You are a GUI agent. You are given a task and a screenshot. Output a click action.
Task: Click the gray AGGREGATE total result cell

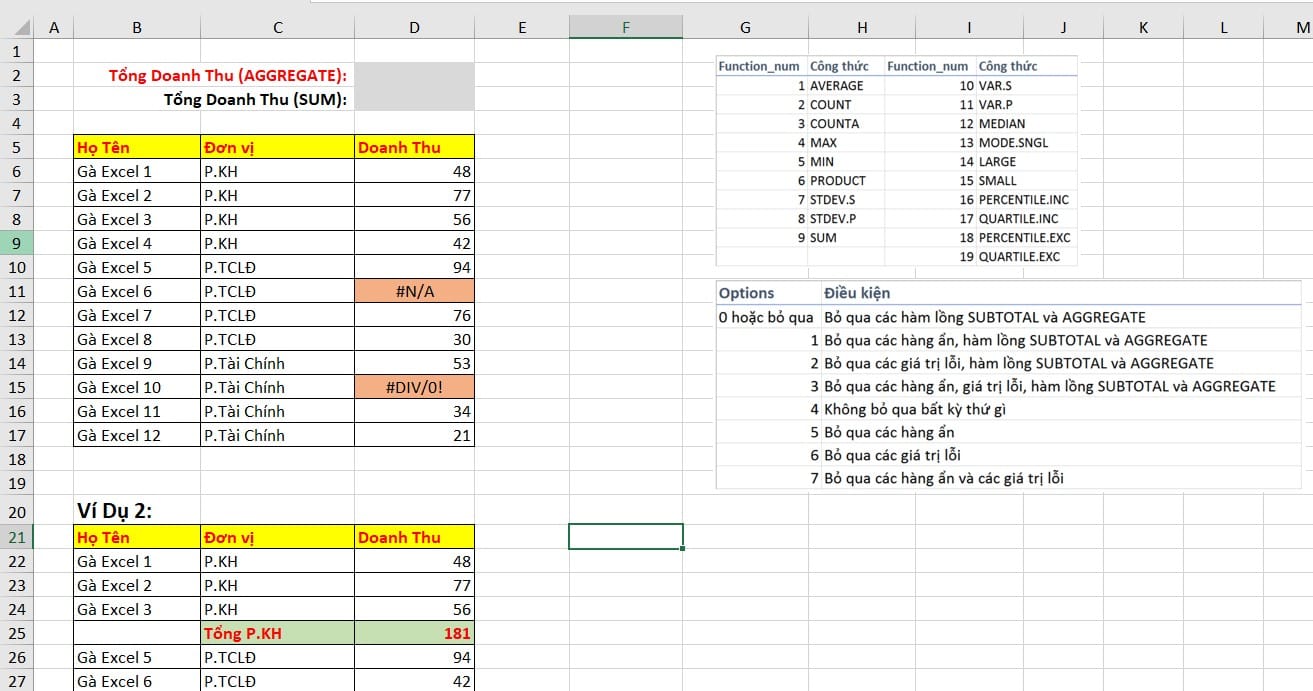pyautogui.click(x=414, y=76)
